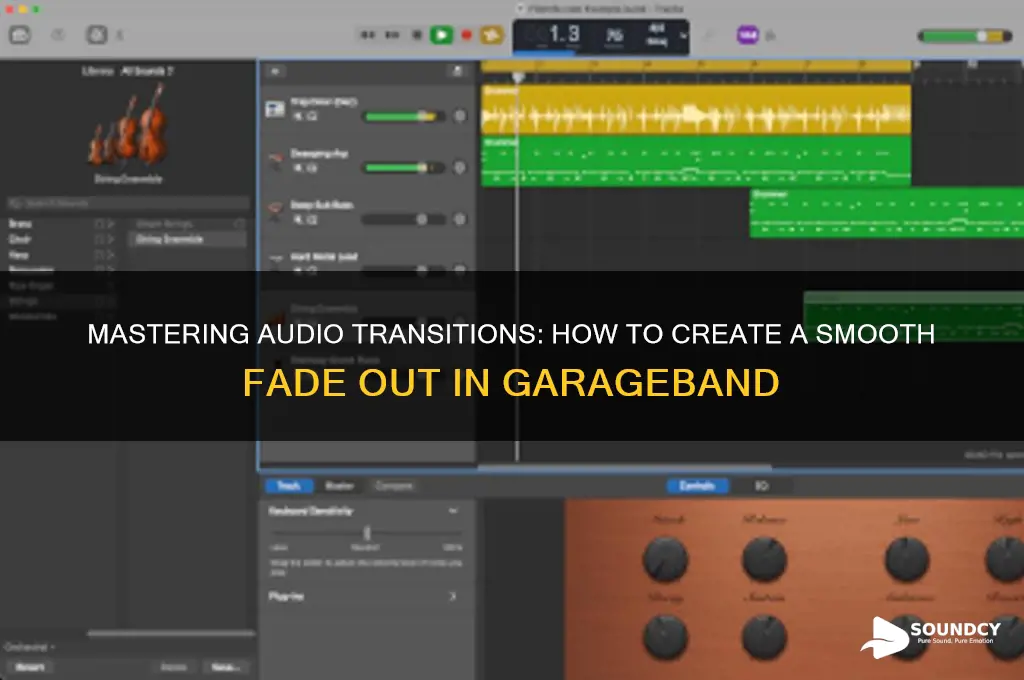Toggle the purple Count-in button

click(x=747, y=35)
